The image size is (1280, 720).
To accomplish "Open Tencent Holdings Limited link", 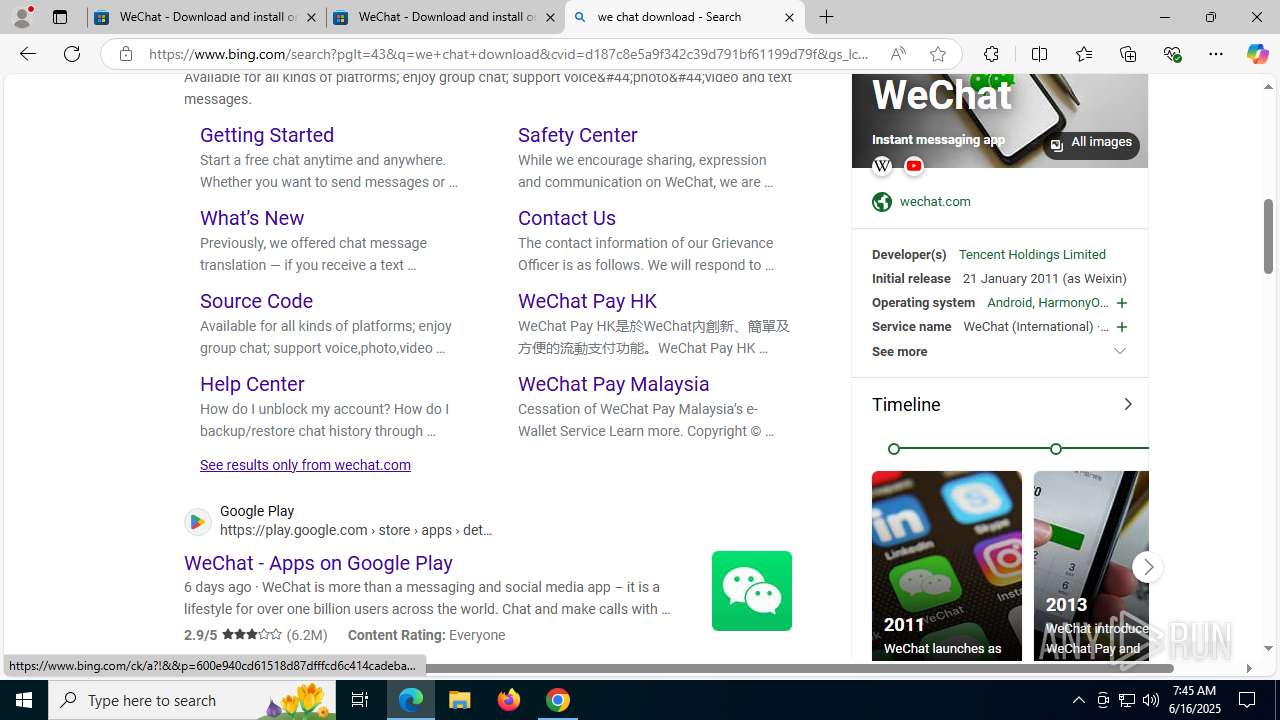I will [x=1032, y=255].
